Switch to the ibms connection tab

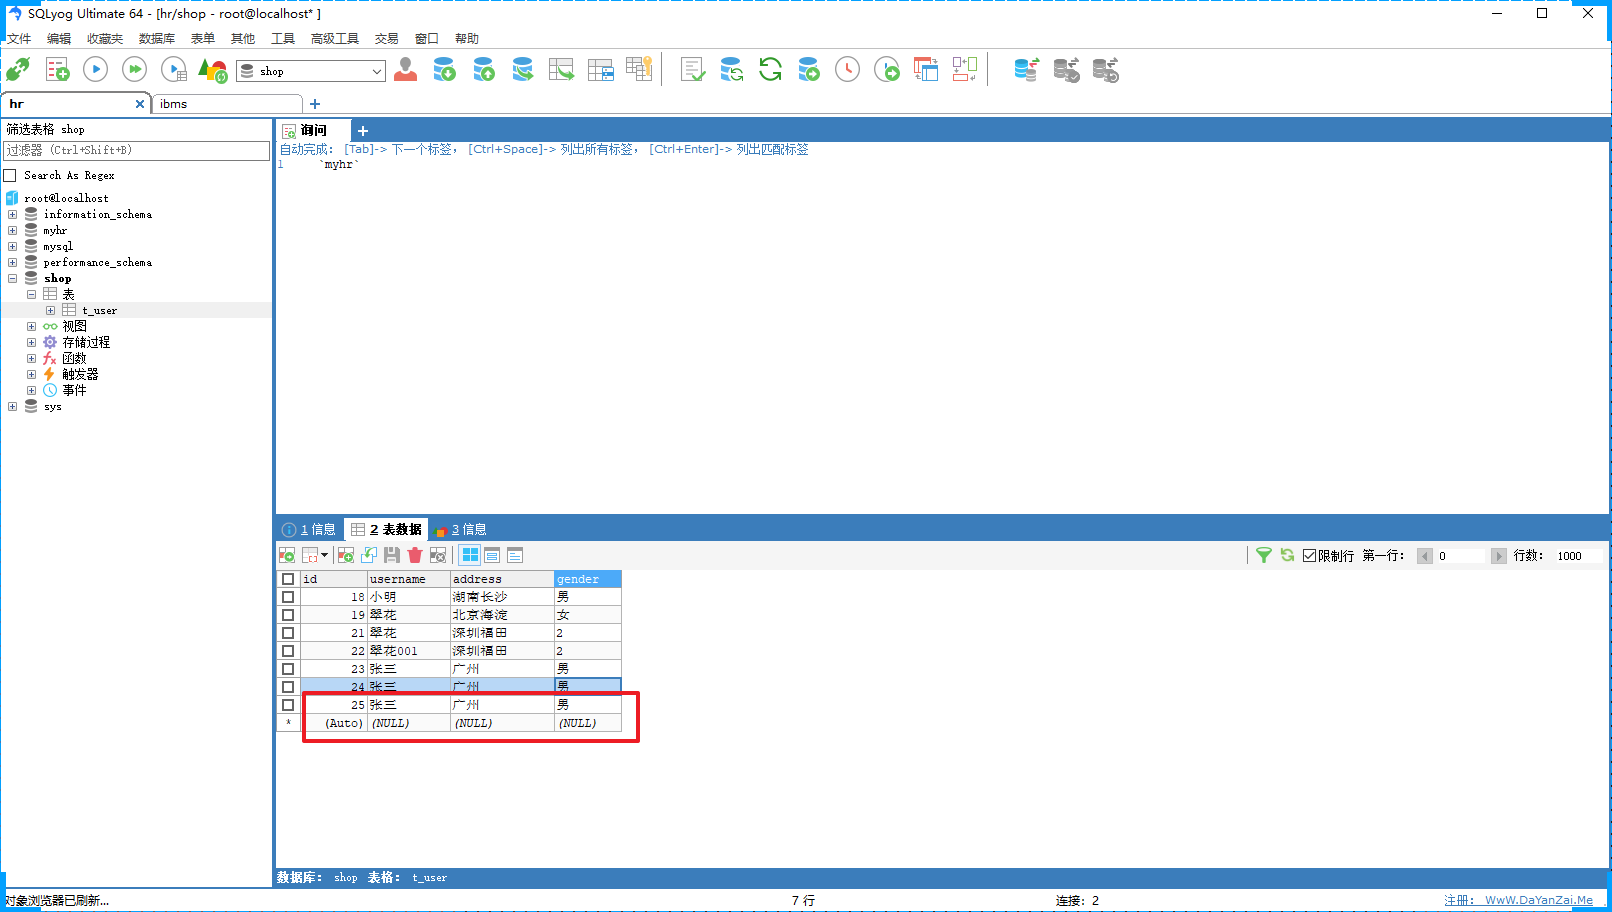point(226,104)
